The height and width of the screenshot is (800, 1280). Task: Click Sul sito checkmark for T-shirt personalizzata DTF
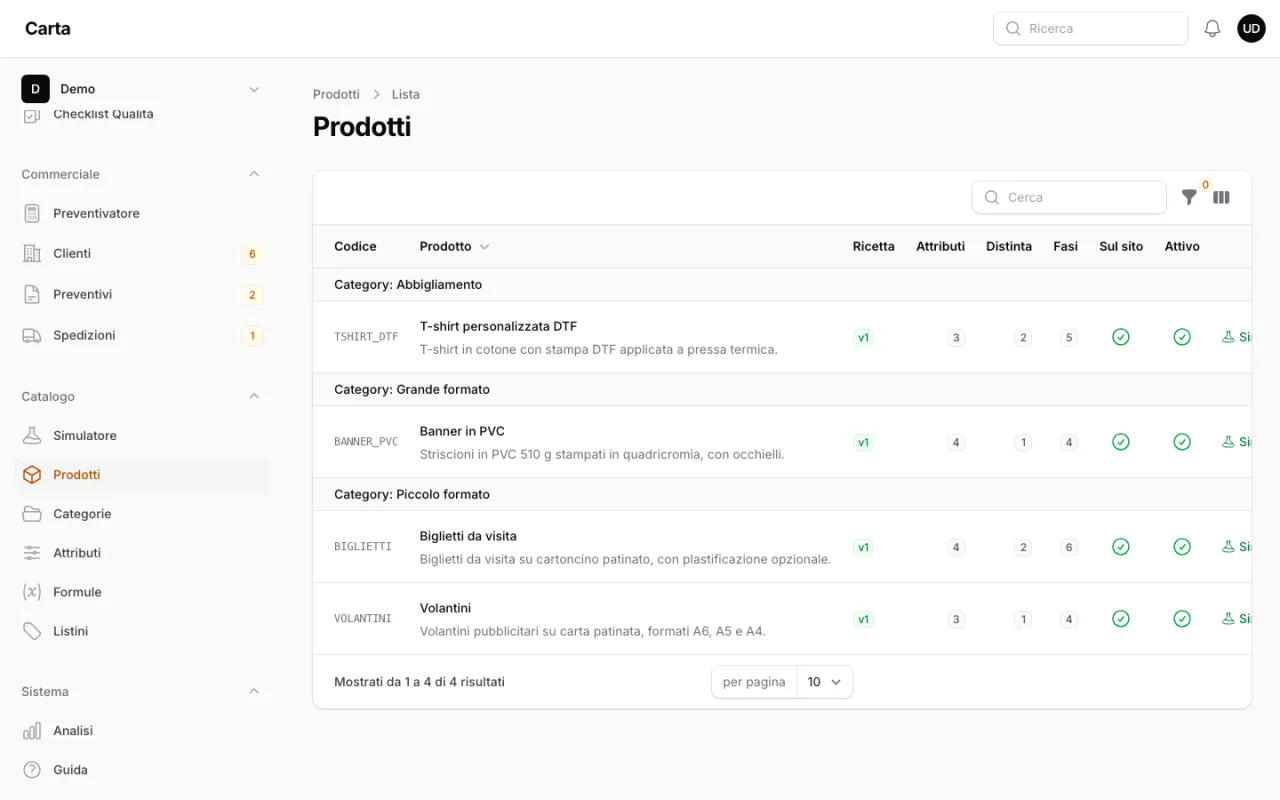pos(1121,337)
